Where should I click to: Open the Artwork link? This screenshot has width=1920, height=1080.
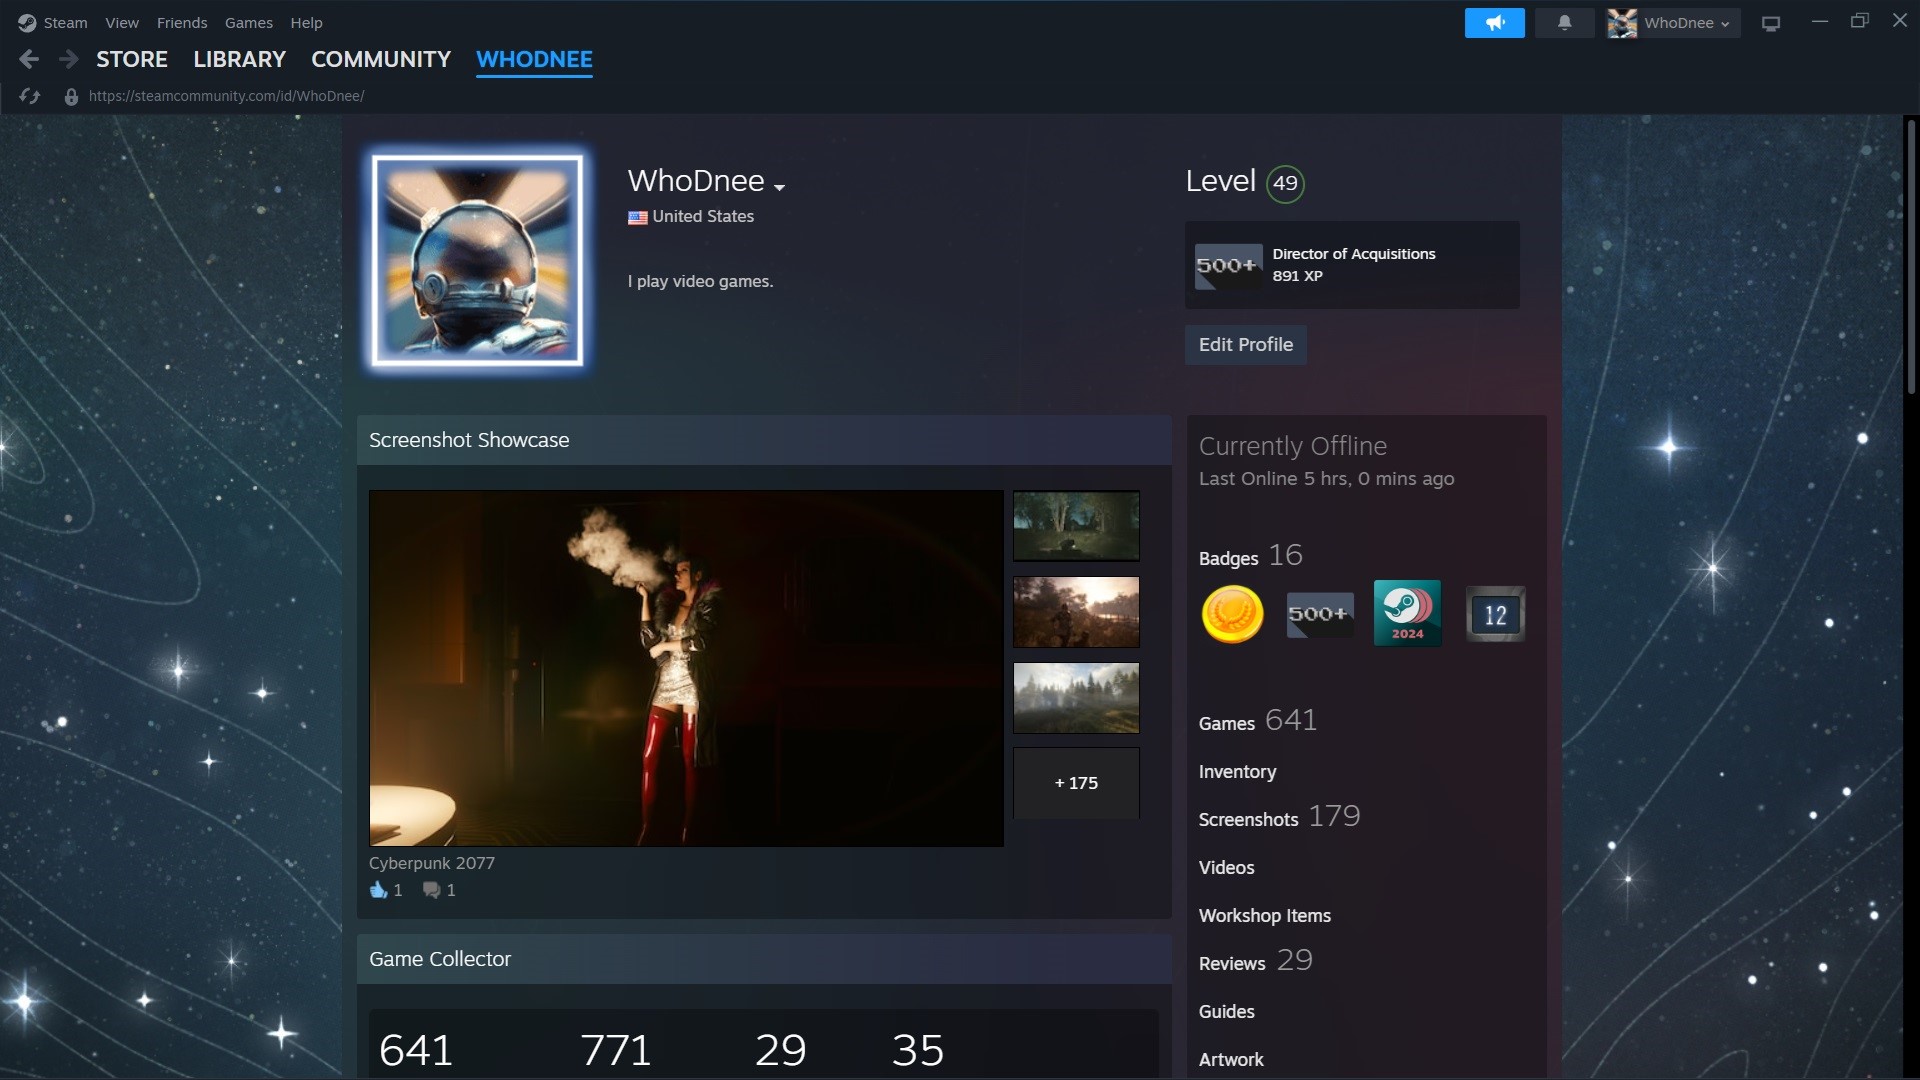(x=1231, y=1060)
